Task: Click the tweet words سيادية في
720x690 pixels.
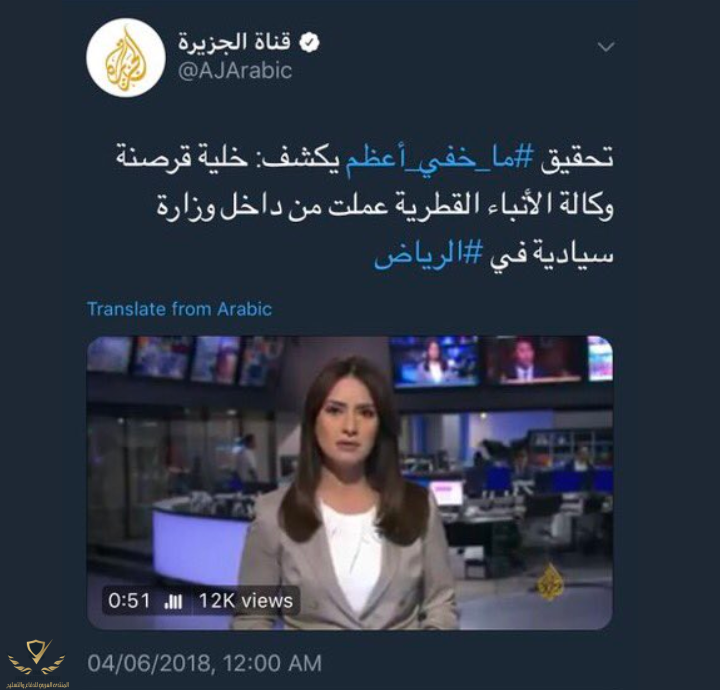Action: (551, 255)
